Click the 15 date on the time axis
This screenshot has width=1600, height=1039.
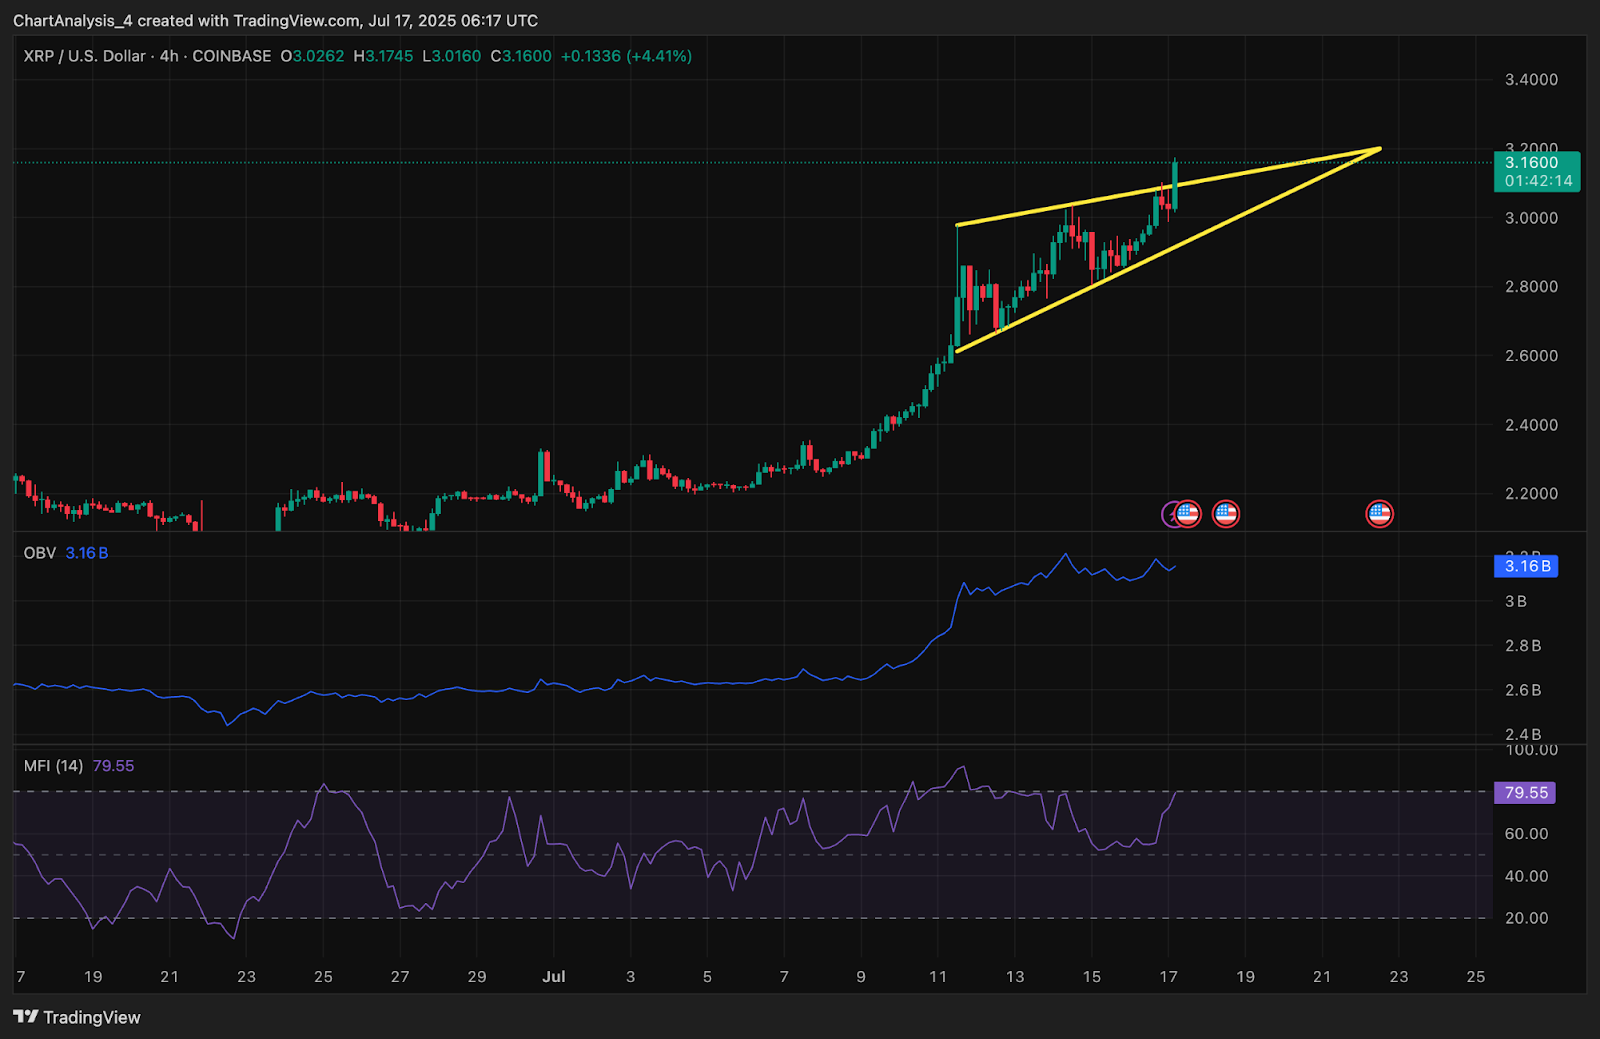(x=1092, y=977)
